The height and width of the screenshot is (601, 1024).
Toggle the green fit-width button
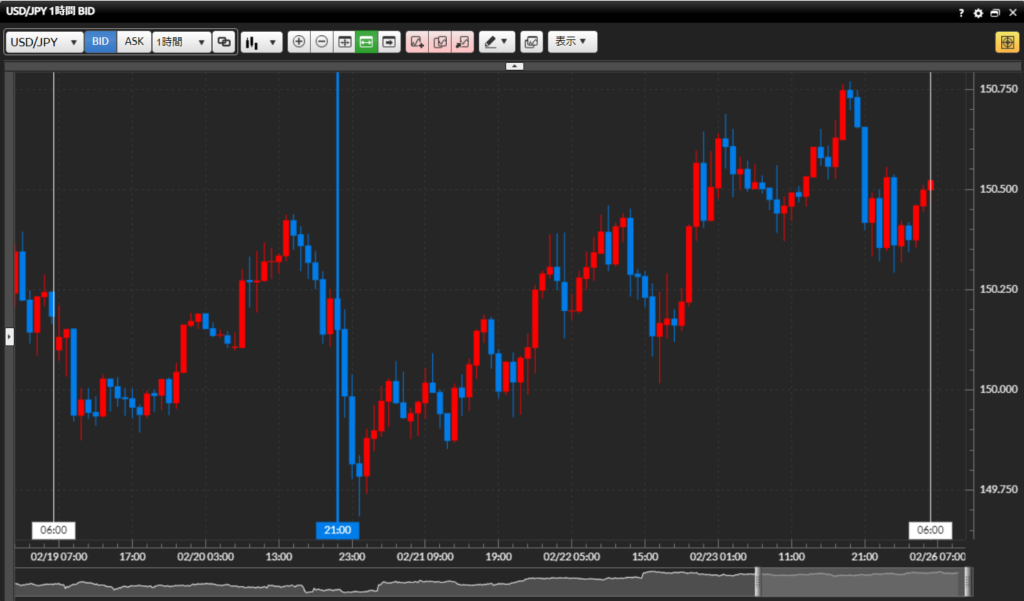click(366, 42)
